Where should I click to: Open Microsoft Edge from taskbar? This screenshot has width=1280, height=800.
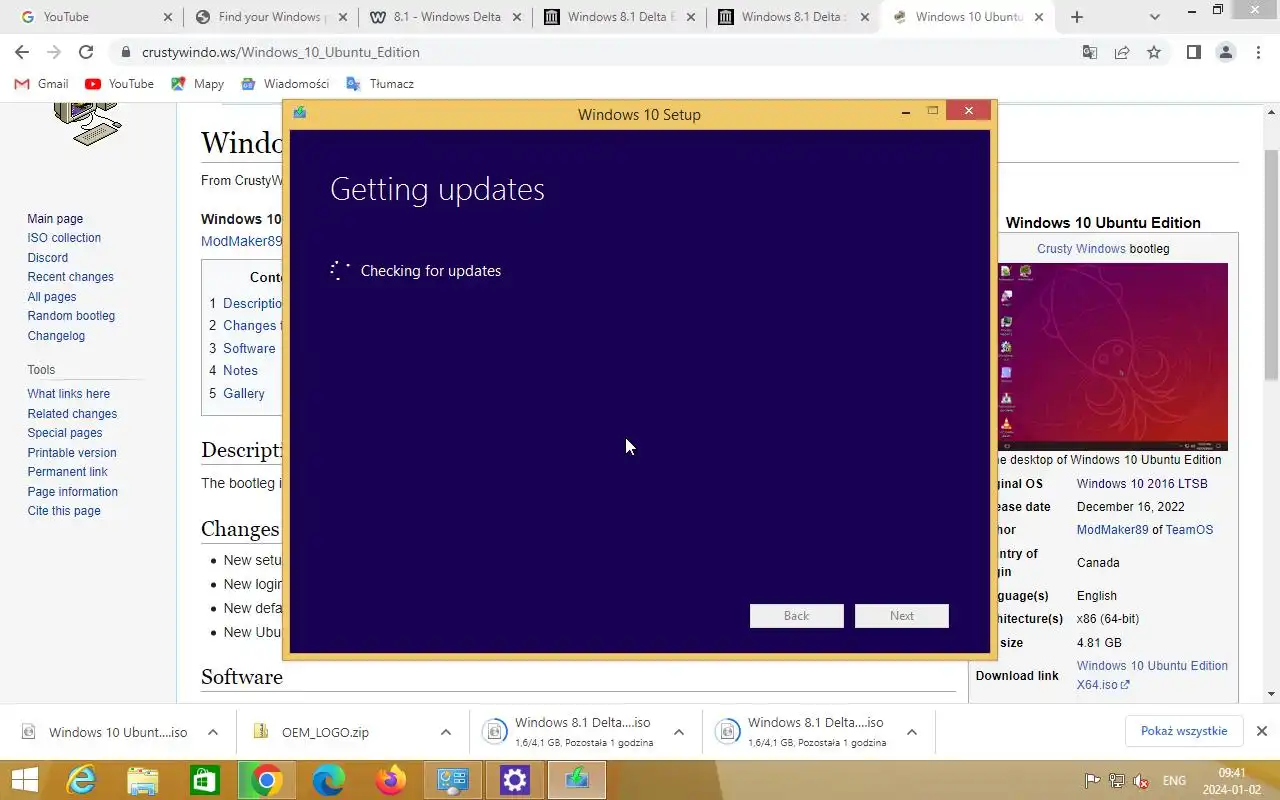(328, 780)
